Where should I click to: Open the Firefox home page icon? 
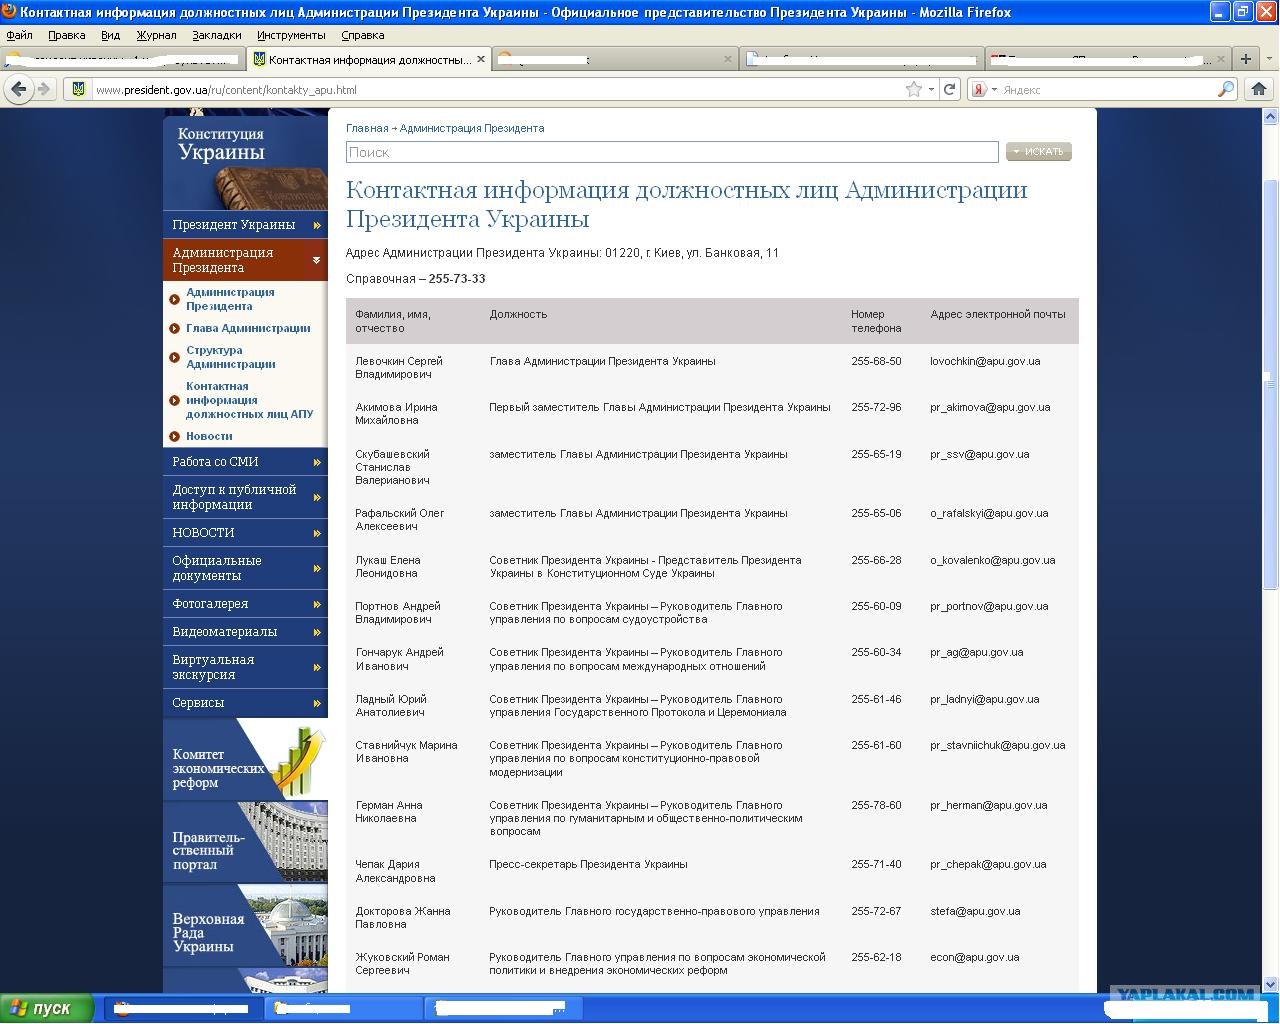coord(1260,89)
